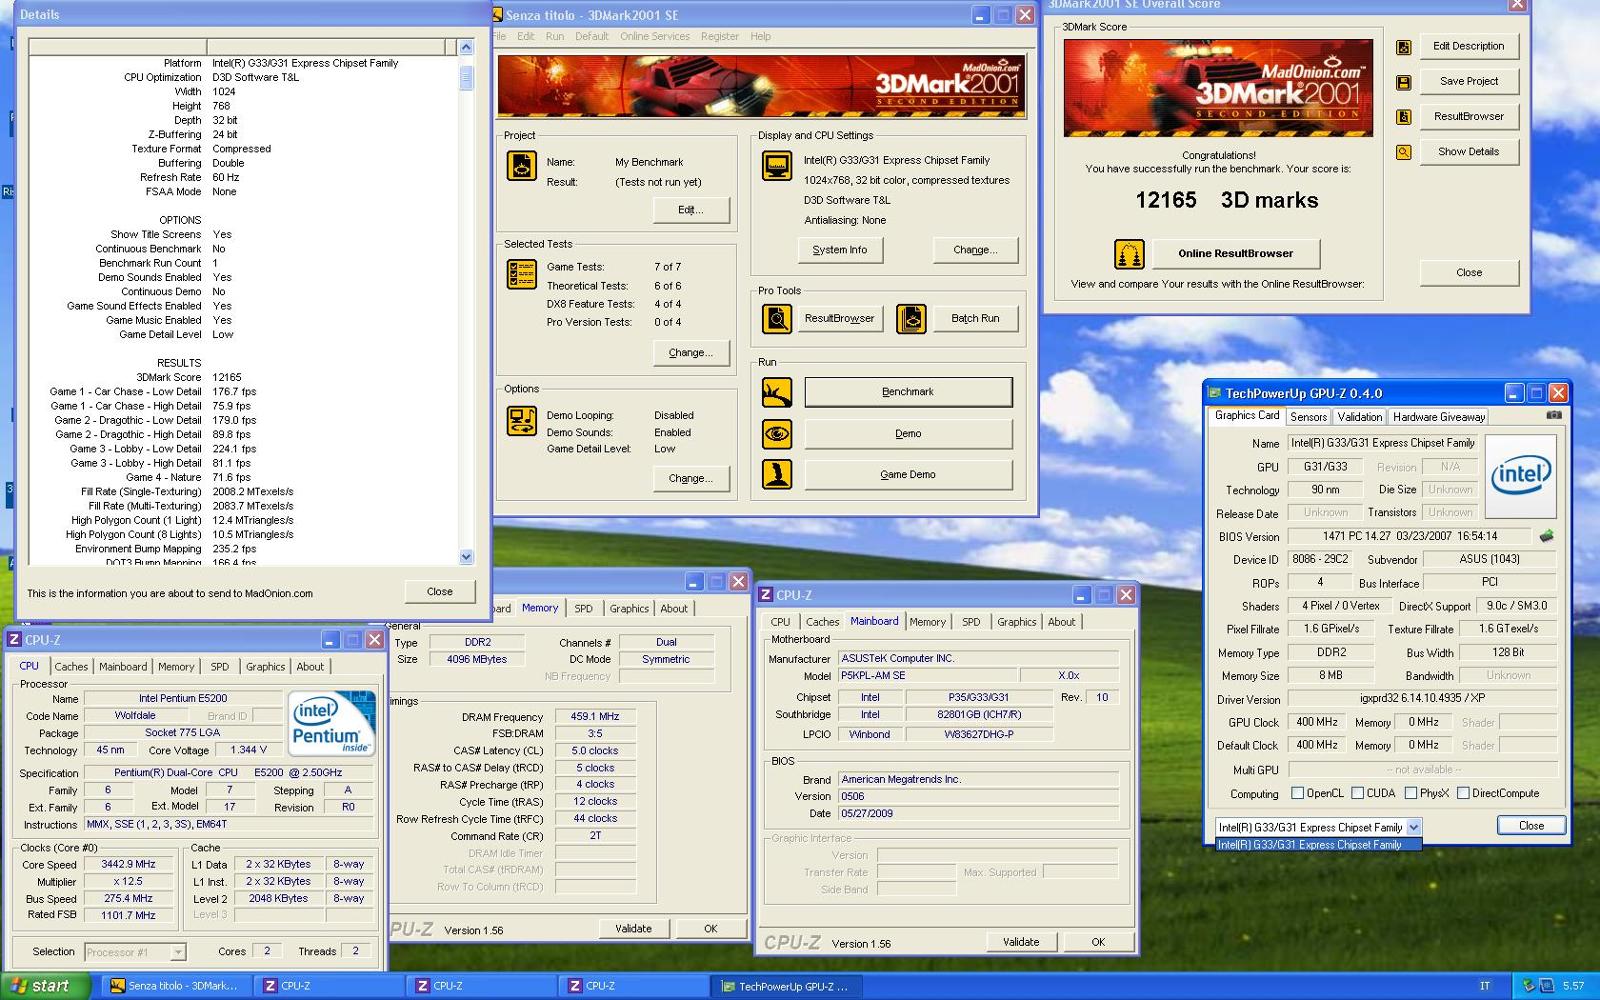The width and height of the screenshot is (1600, 1000).
Task: Open the Processor #1 selection dropdown in CPU-Z
Action: 178,953
